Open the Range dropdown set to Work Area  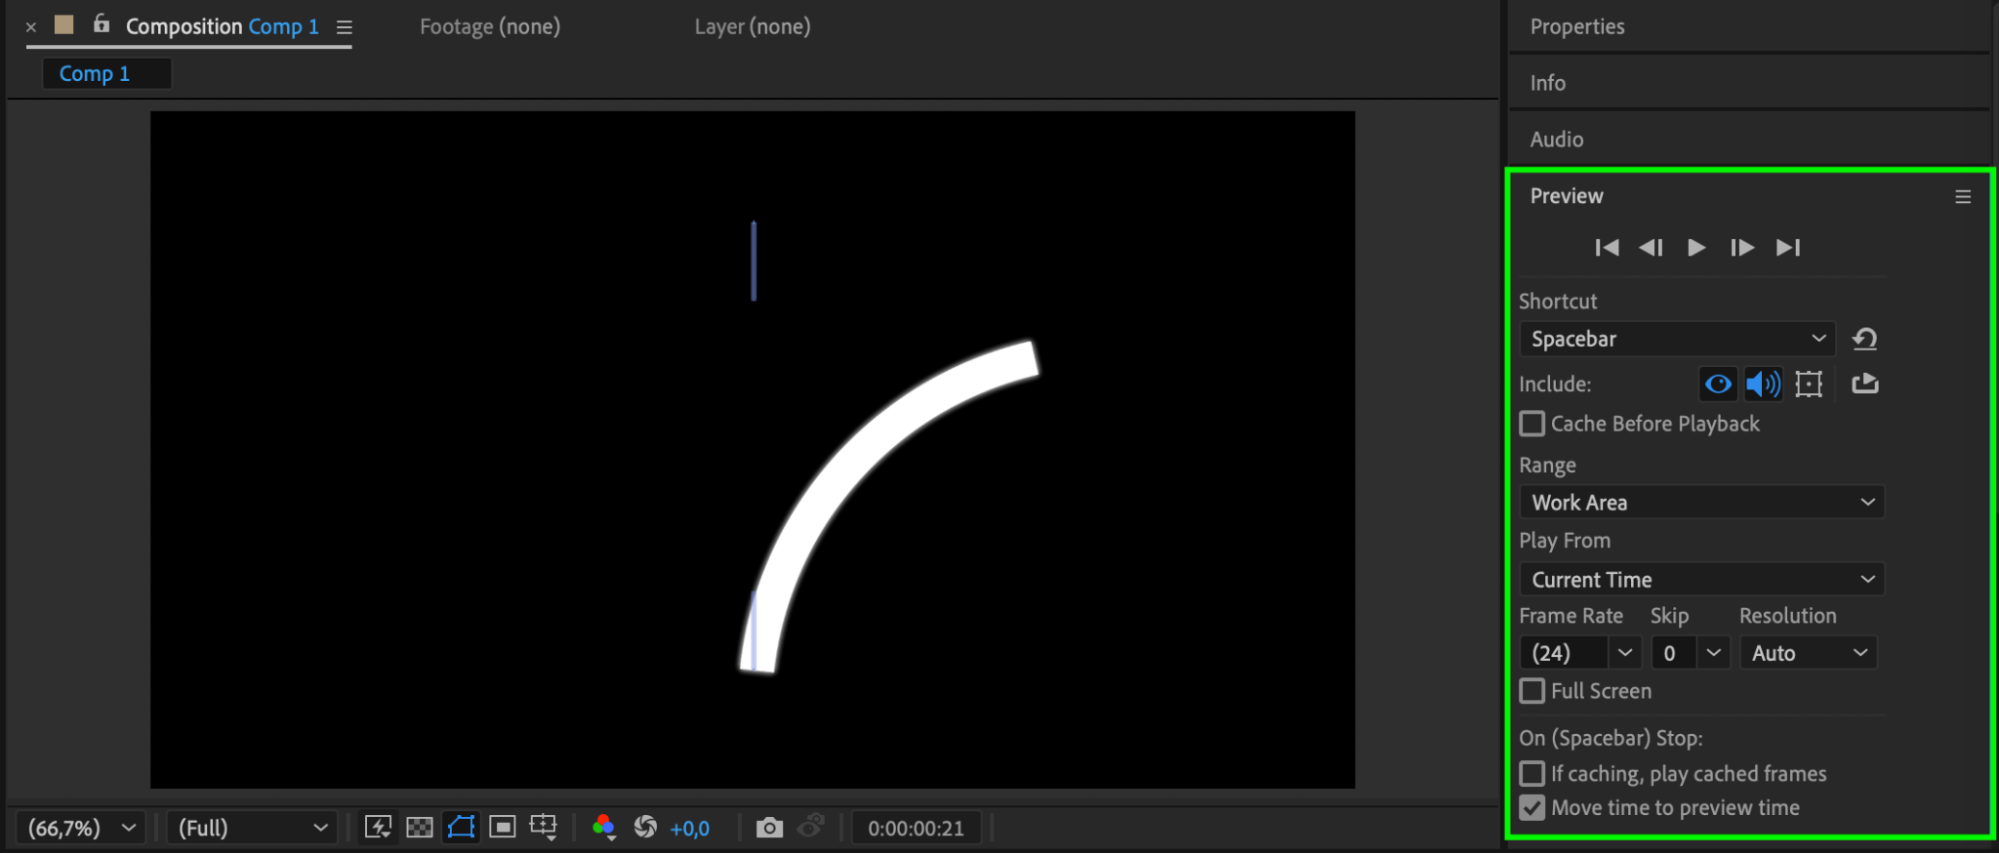coord(1702,502)
